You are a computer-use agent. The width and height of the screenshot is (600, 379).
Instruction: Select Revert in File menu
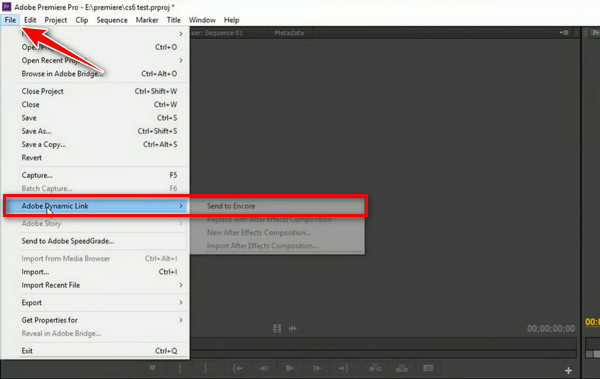coord(95,158)
